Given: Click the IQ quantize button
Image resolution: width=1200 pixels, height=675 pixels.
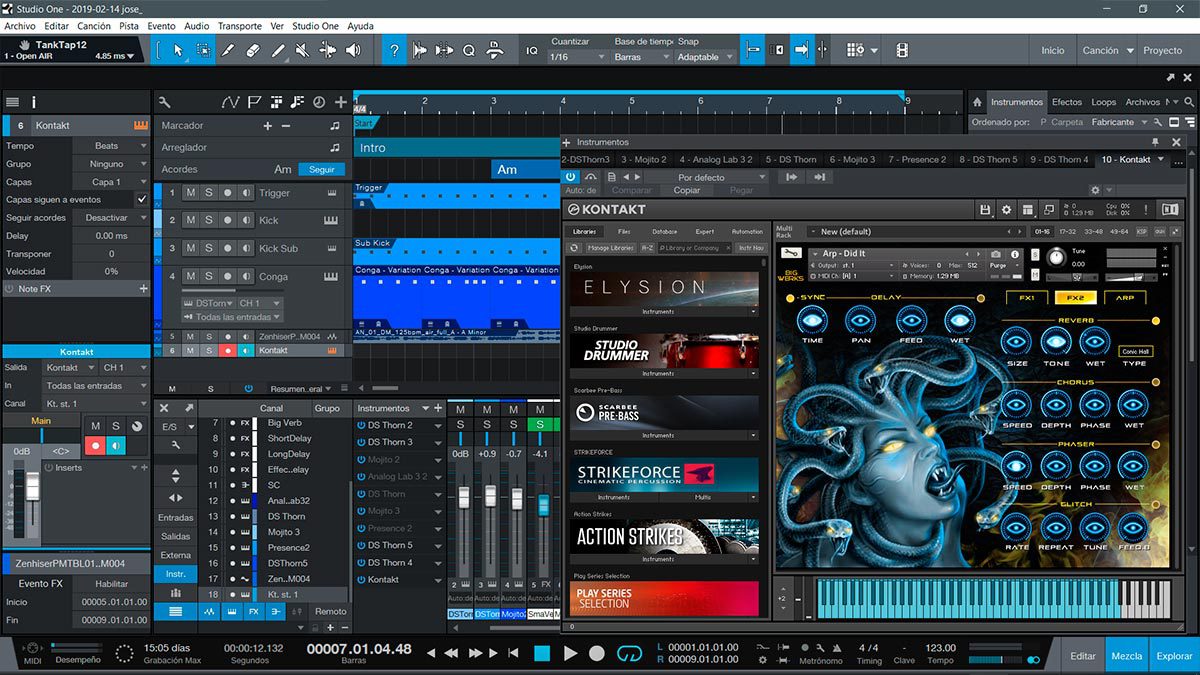Looking at the screenshot, I should [x=532, y=51].
